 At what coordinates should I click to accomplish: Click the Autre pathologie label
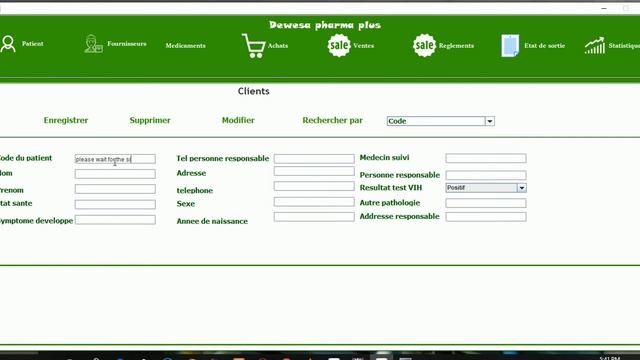pos(389,203)
